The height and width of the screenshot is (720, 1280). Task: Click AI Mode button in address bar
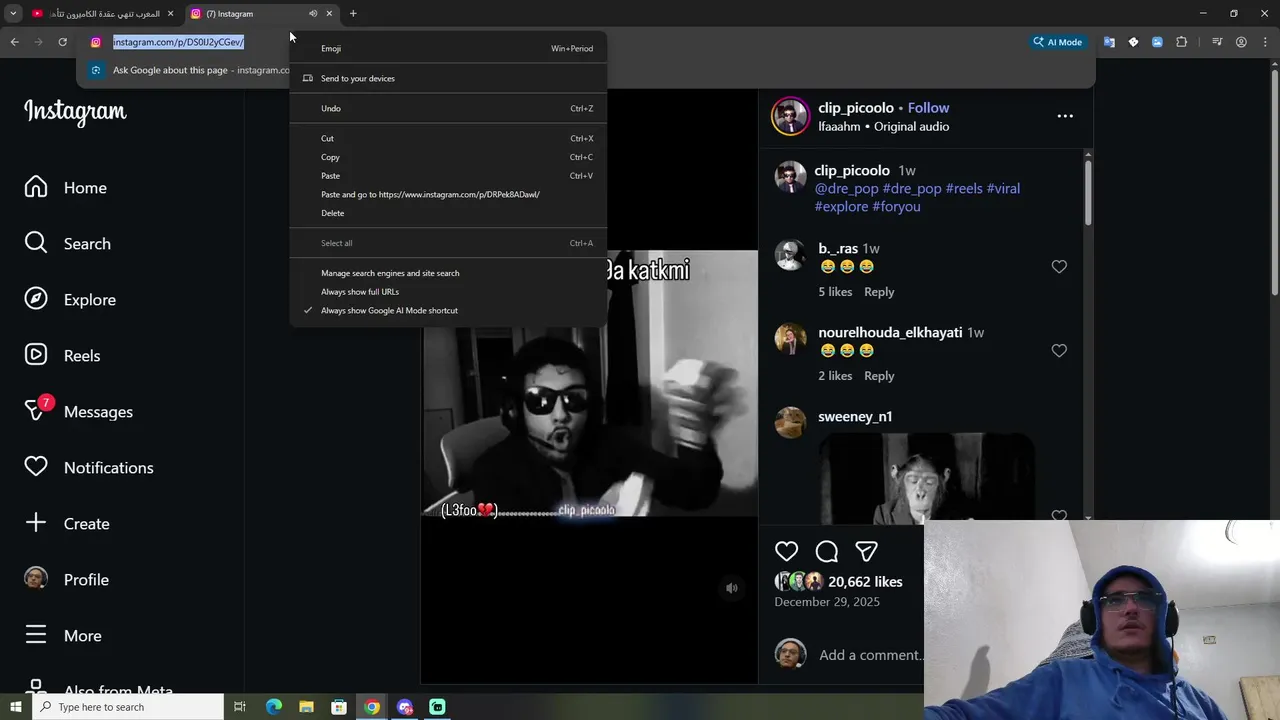pos(1058,42)
